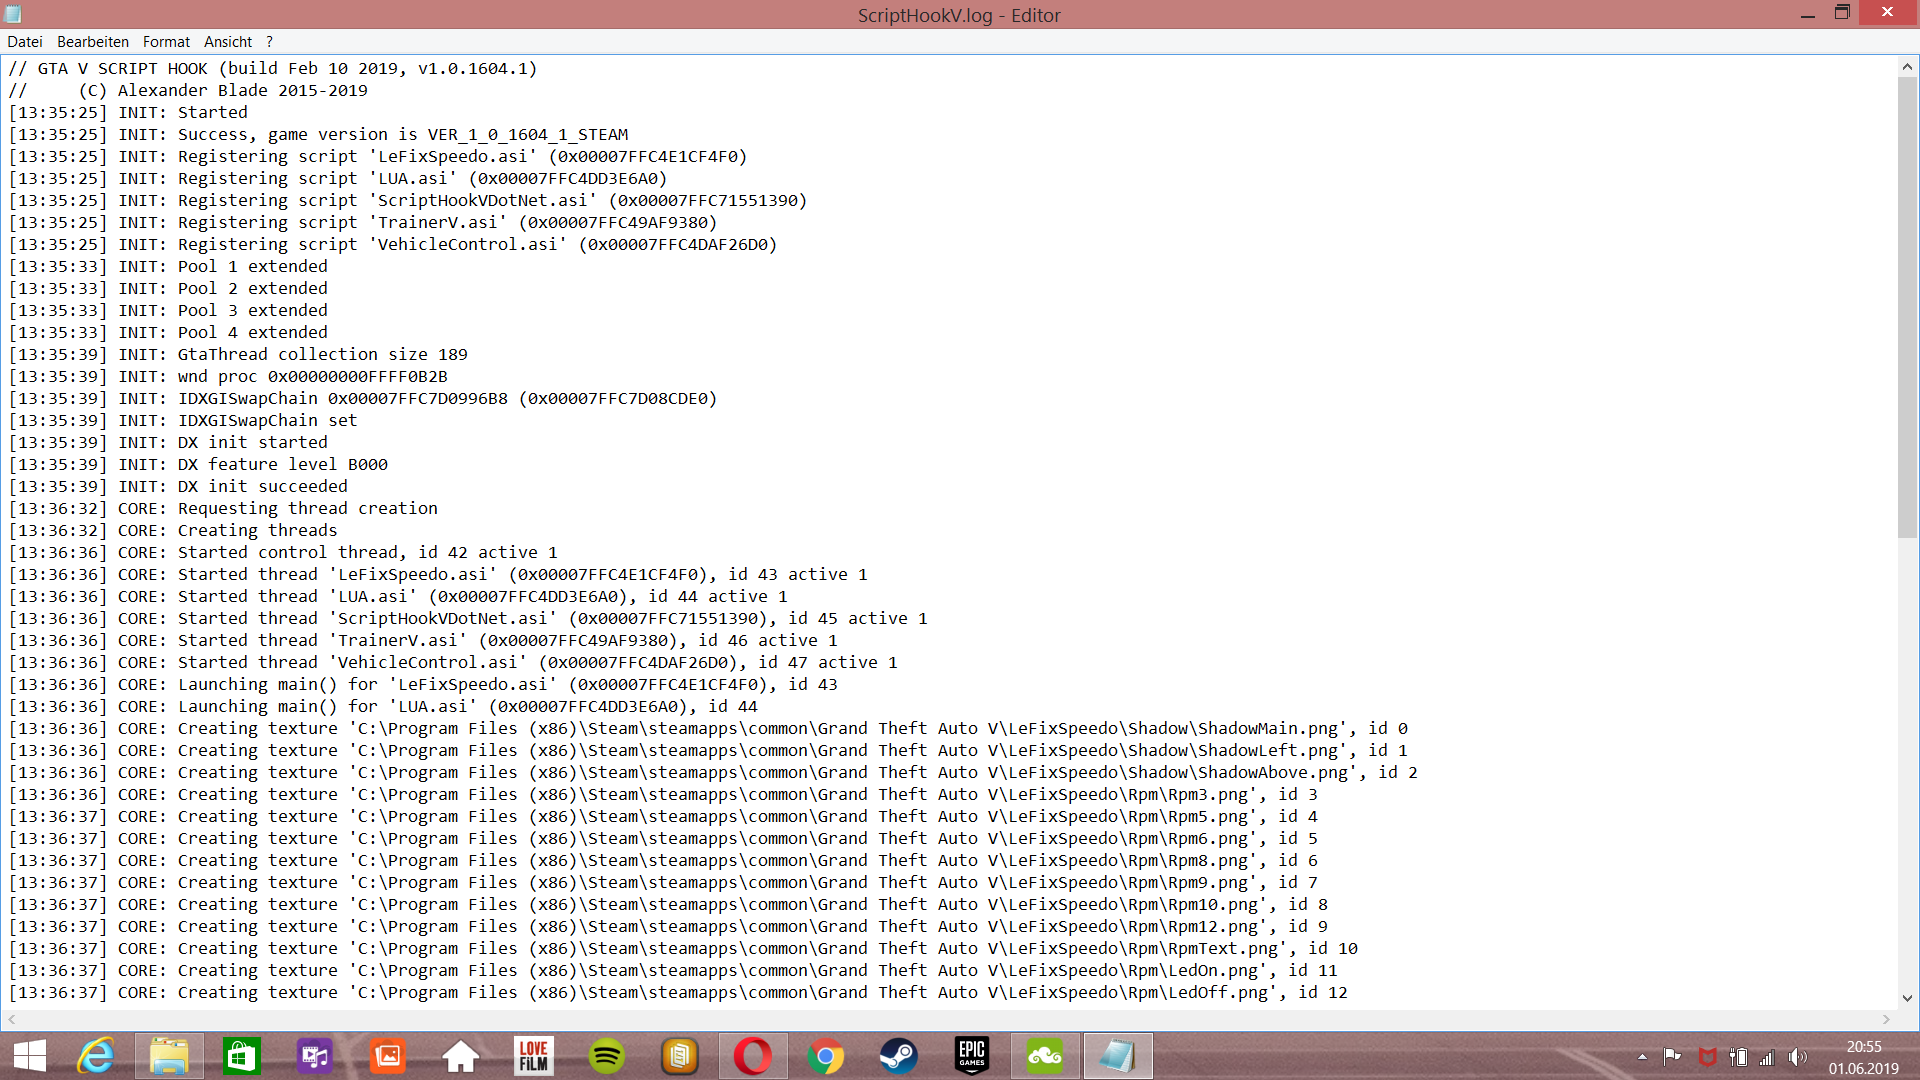The image size is (1920, 1080).
Task: Open Windows Store taskbar icon
Action: (242, 1056)
